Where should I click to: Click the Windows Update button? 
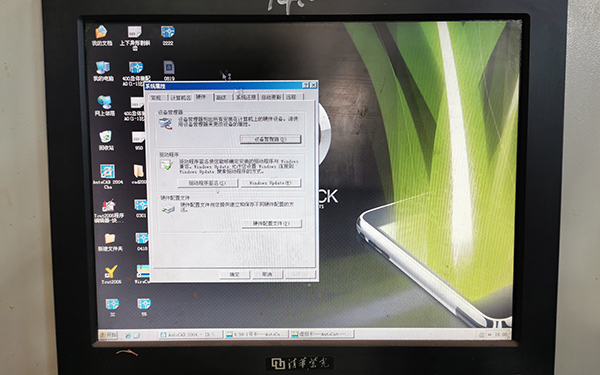[x=271, y=183]
